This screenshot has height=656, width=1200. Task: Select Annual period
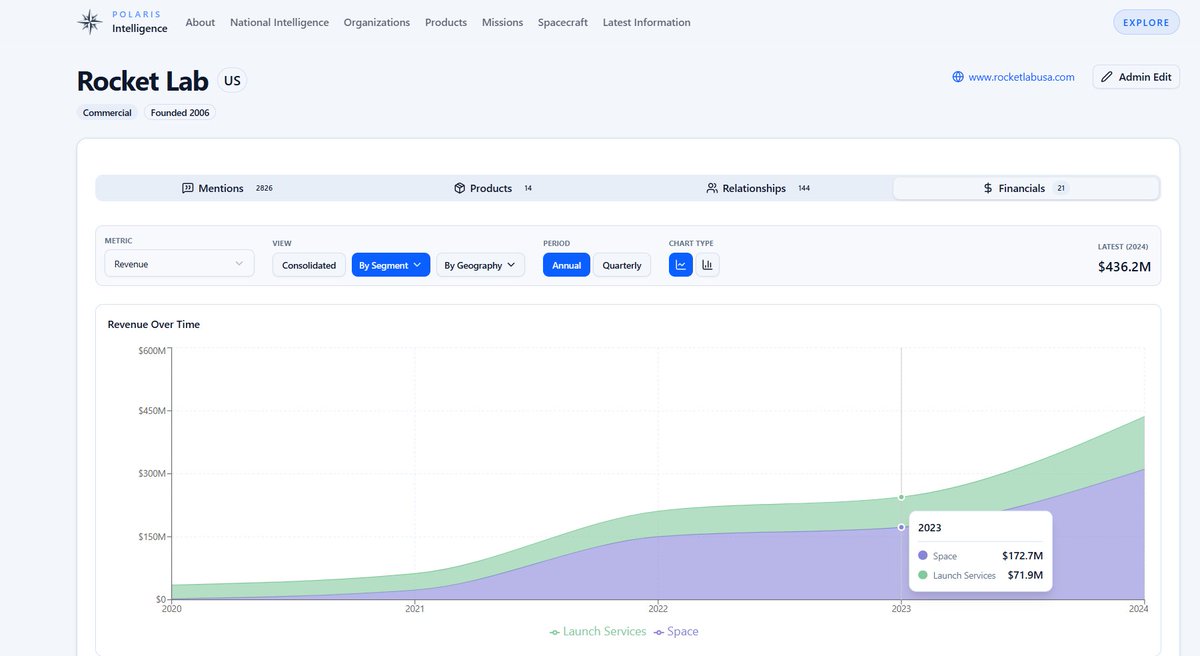coord(566,265)
